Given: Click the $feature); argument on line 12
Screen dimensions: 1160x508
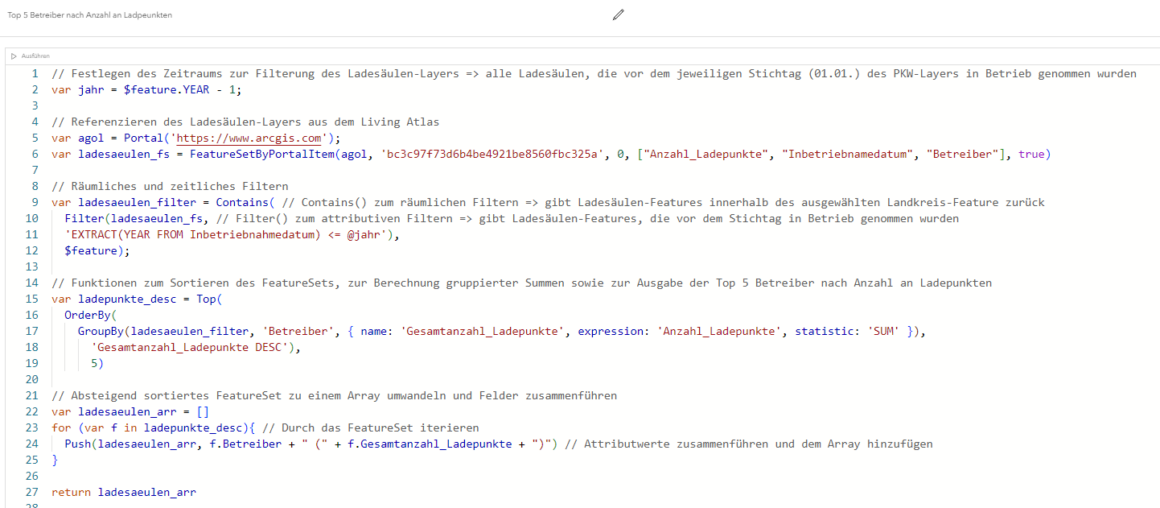Looking at the screenshot, I should 96,251.
